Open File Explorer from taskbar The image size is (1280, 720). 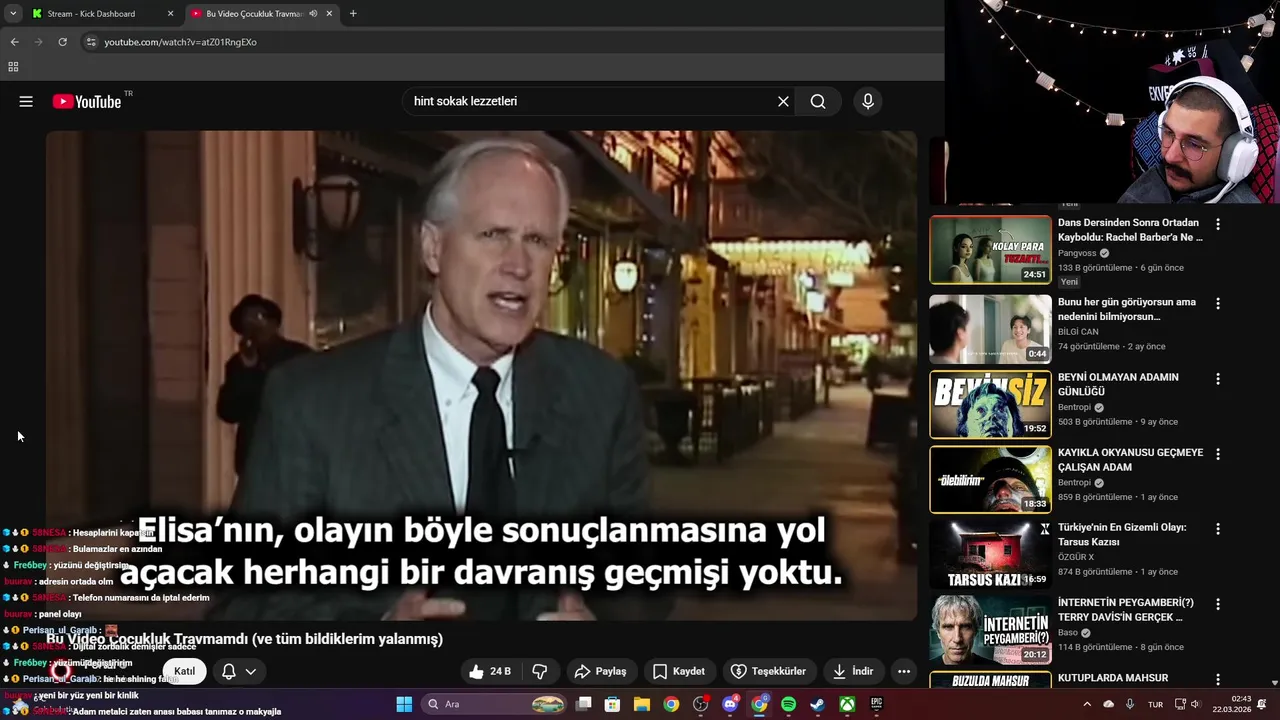coord(642,704)
